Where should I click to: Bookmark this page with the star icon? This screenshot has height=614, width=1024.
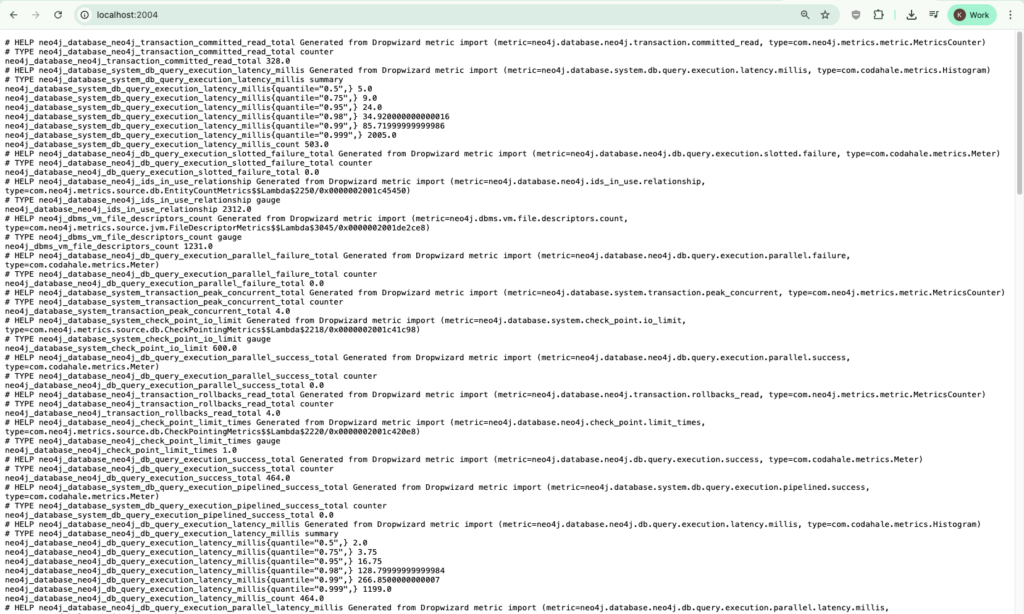coord(825,15)
